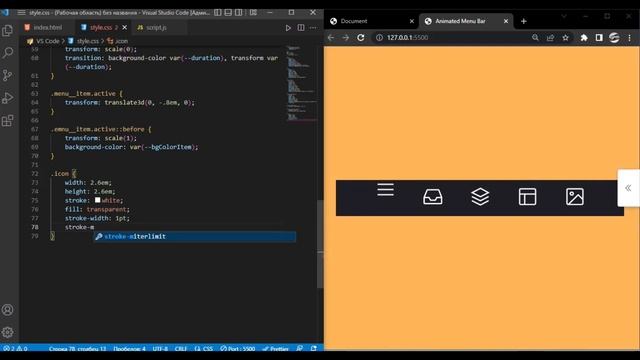Click the white color swatch on stroke line
The image size is (640, 360).
tap(98, 200)
